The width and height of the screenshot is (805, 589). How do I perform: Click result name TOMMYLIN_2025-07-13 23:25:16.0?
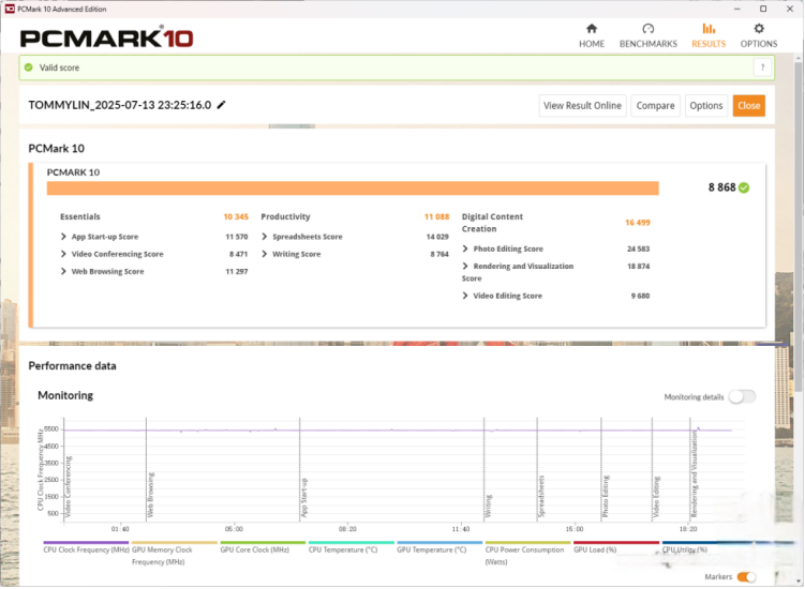click(x=120, y=105)
